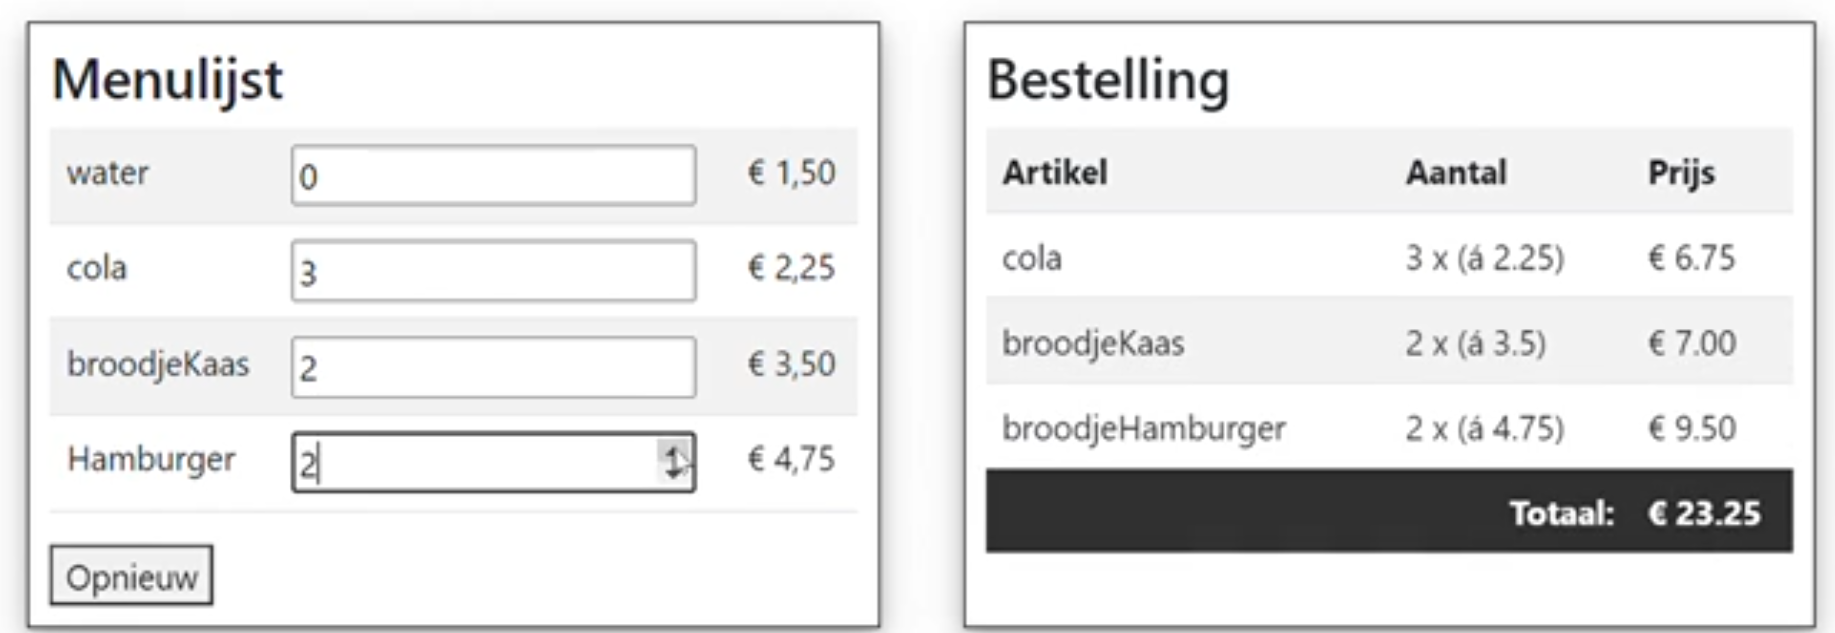Click the water price € 1,50
The height and width of the screenshot is (633, 1835).
tap(791, 173)
